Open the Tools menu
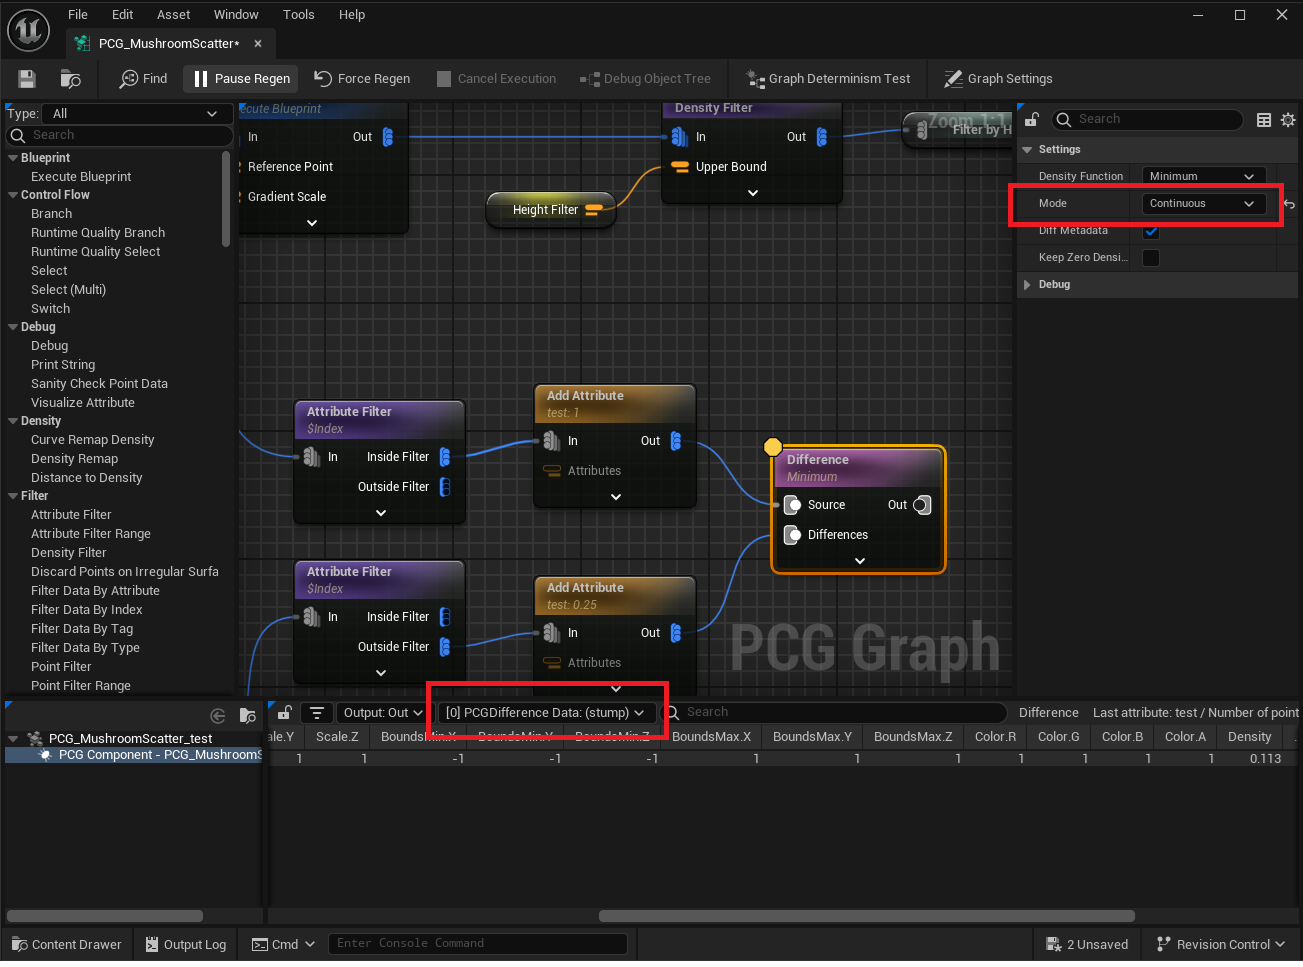This screenshot has width=1303, height=967. point(298,15)
